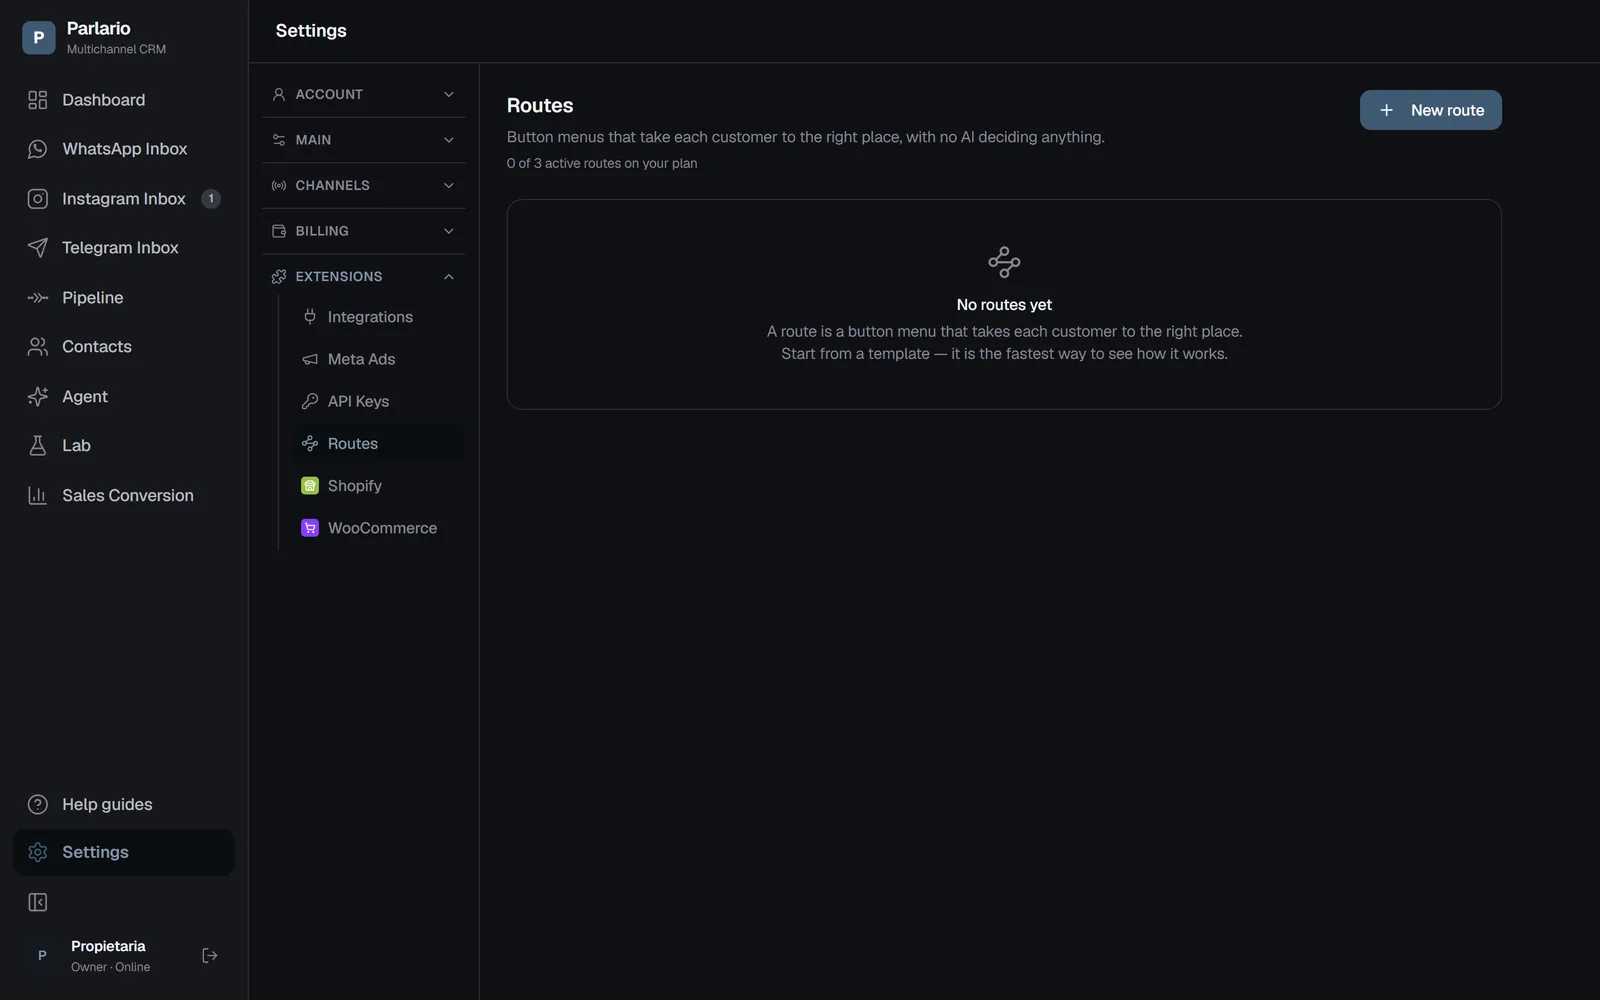
Task: Expand the Main section chevron
Action: [x=449, y=140]
